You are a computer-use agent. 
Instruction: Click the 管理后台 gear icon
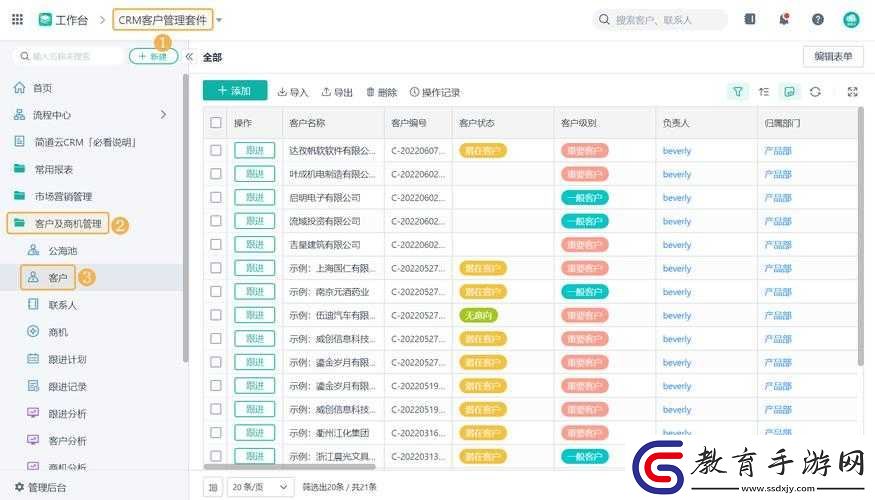pos(20,487)
